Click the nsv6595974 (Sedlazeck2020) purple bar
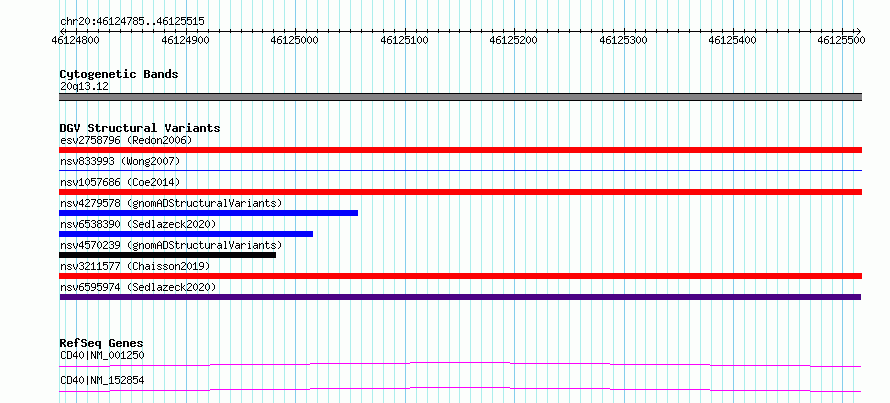Image resolution: width=890 pixels, height=403 pixels. (460, 297)
